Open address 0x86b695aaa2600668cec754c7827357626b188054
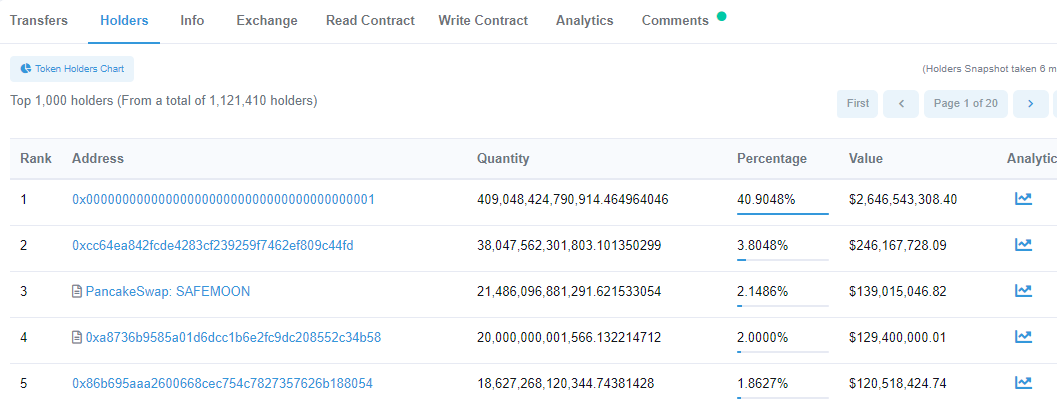Image resolution: width=1057 pixels, height=409 pixels. coord(222,384)
